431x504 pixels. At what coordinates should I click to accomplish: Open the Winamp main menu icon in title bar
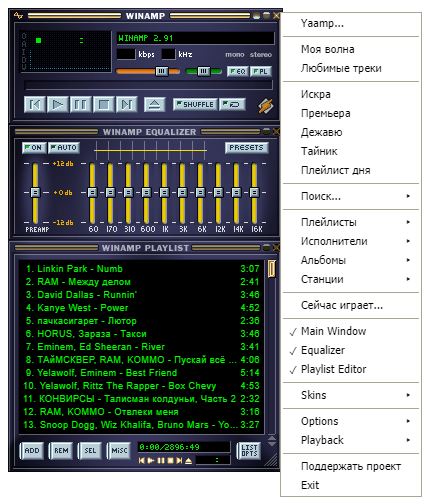point(18,15)
